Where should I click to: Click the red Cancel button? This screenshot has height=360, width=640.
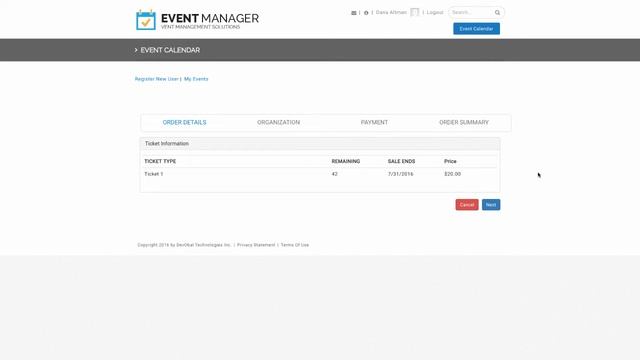[467, 205]
